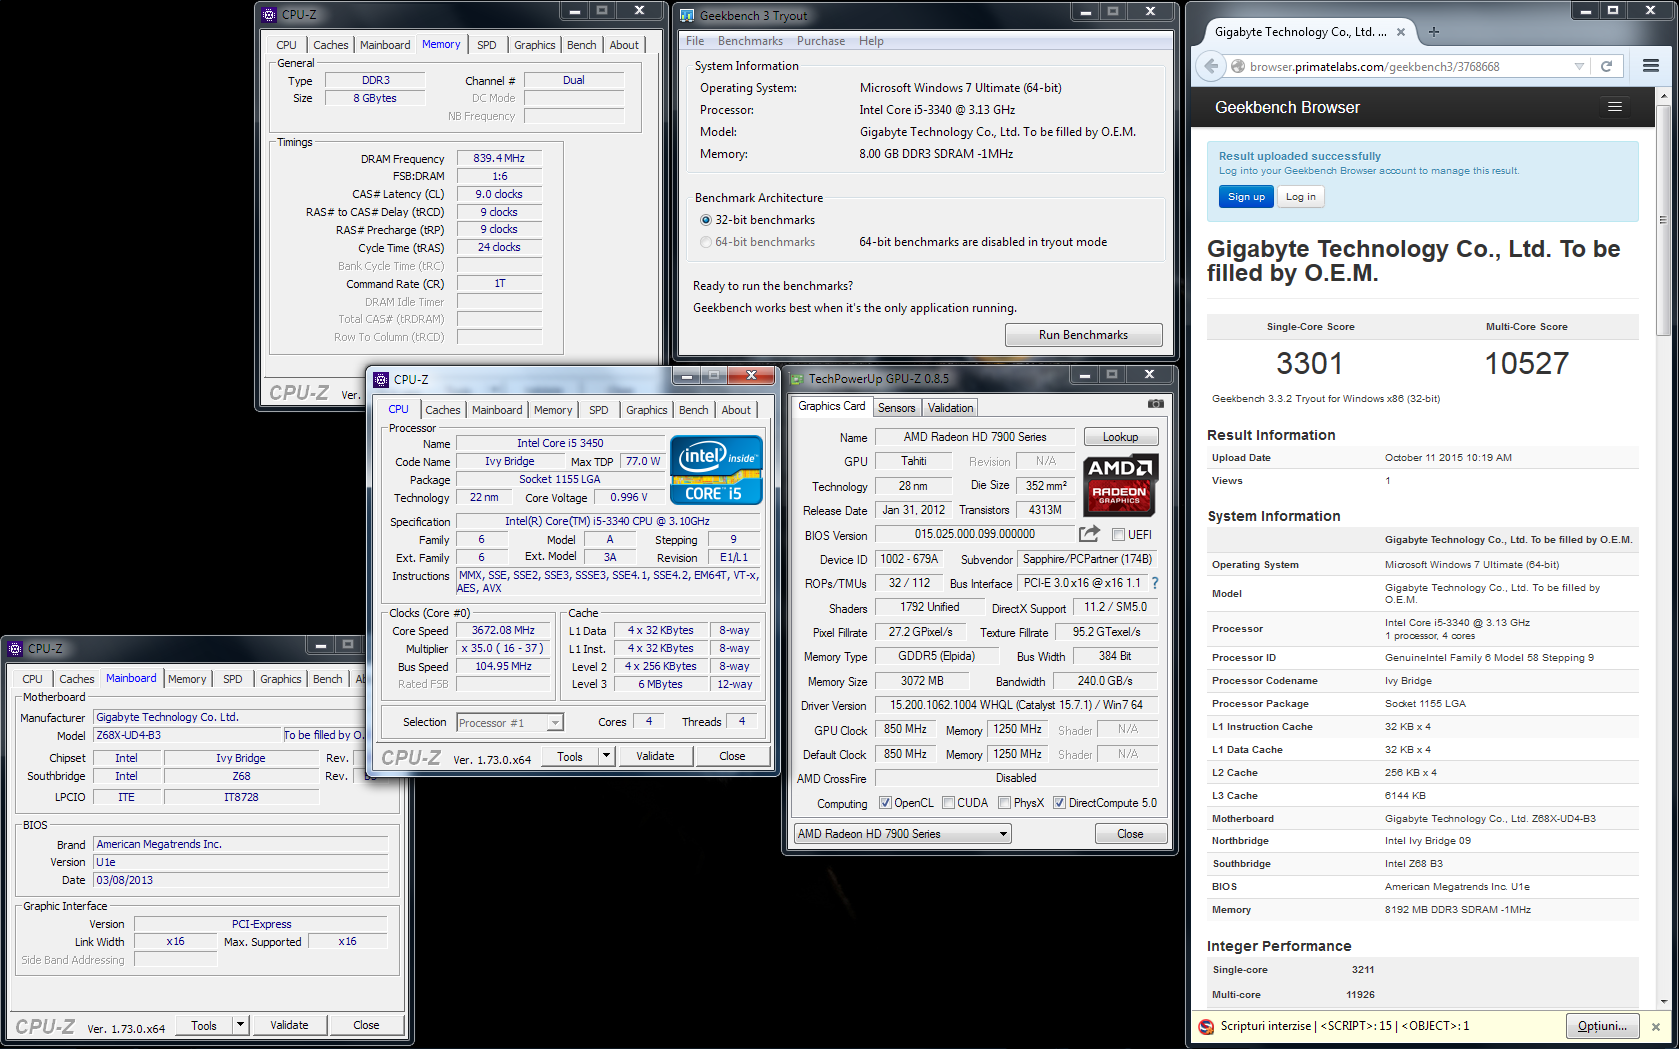Open the Sensors tab in GPU-Z
The image size is (1679, 1049).
(897, 408)
